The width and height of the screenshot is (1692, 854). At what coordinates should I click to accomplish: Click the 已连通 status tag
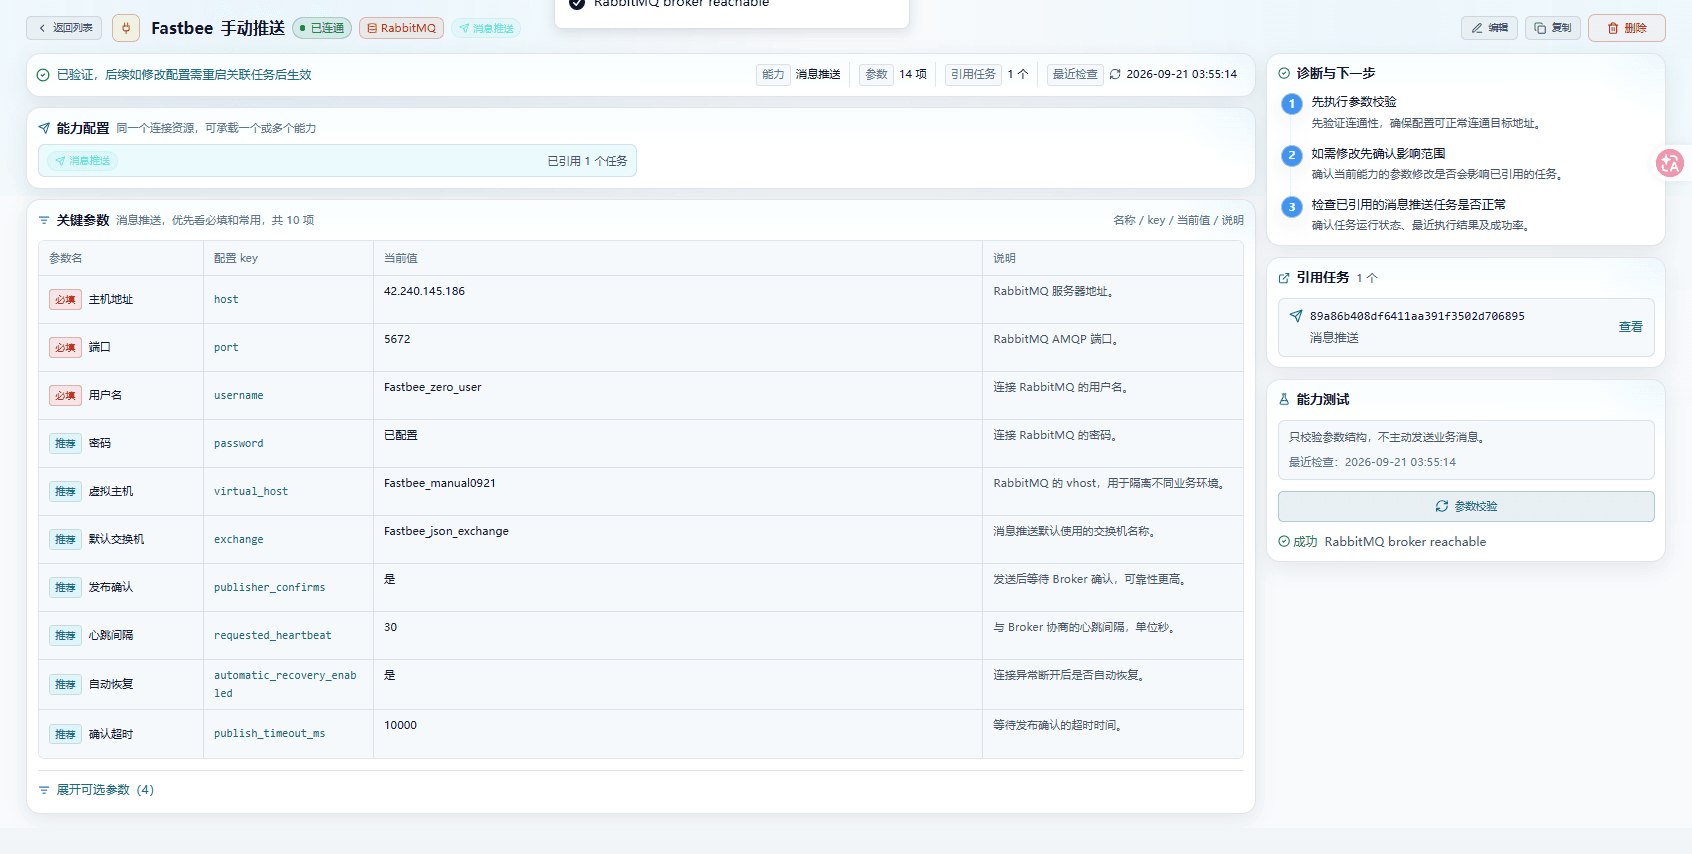coord(321,28)
